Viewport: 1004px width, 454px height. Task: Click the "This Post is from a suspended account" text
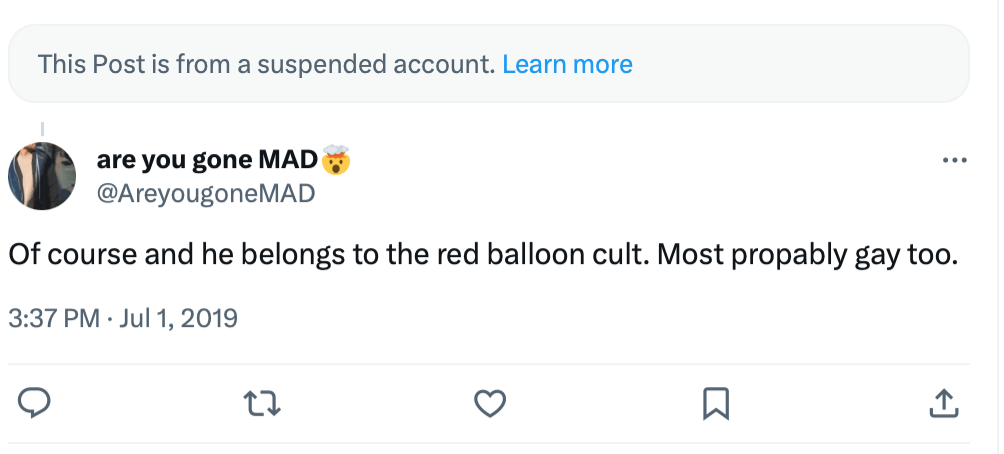point(266,65)
